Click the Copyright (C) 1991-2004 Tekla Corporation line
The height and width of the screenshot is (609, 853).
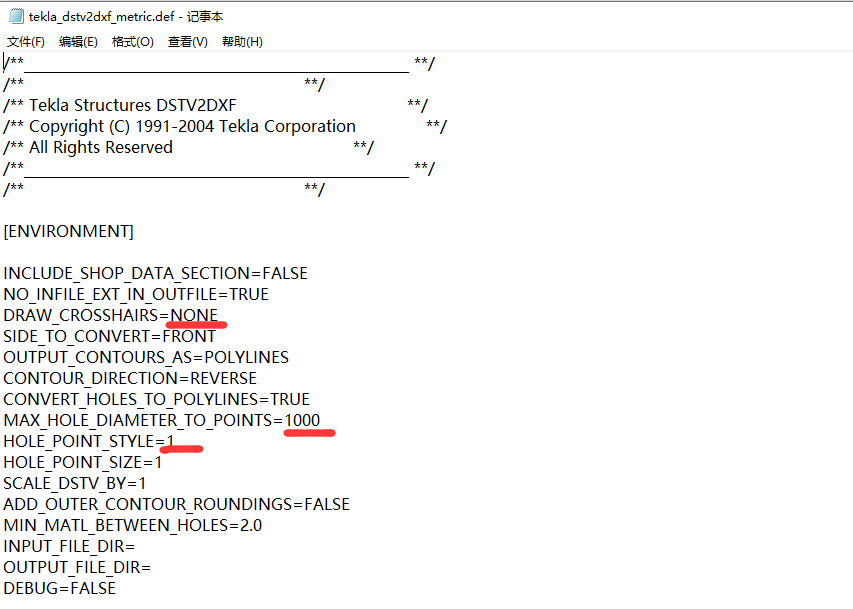click(192, 126)
